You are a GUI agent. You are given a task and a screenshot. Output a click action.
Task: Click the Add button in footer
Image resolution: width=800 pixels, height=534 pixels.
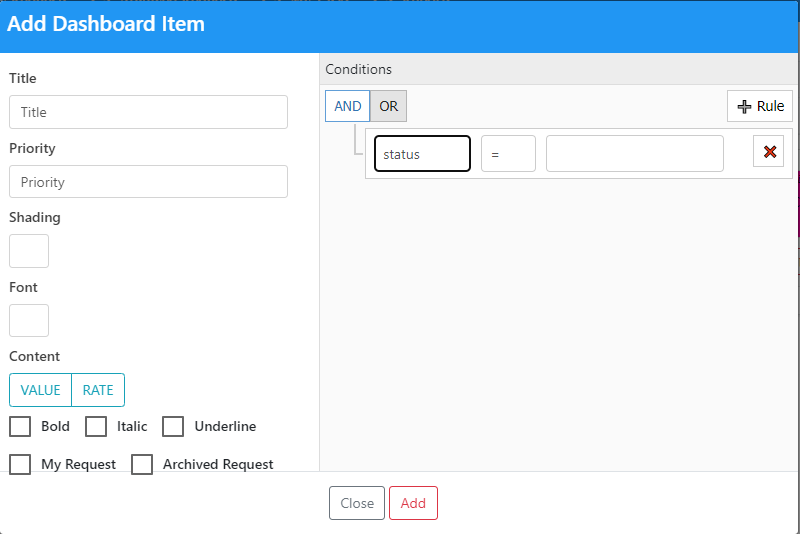[x=413, y=503]
